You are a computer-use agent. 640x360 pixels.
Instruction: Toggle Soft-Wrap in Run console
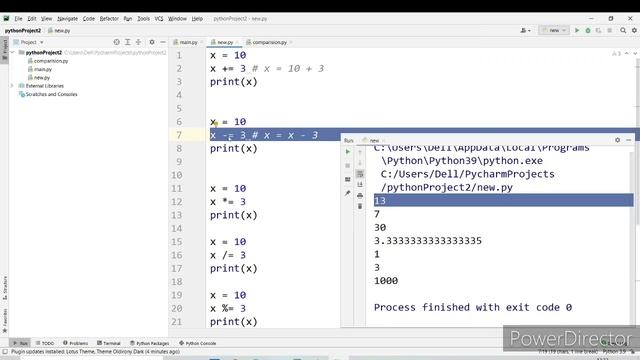click(360, 174)
